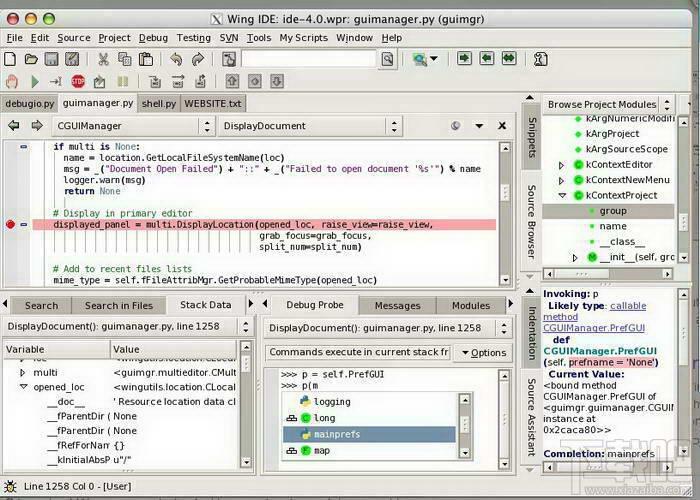Open the Browse Project Modules dropdown
Screen dimensions: 700x500
coord(608,104)
